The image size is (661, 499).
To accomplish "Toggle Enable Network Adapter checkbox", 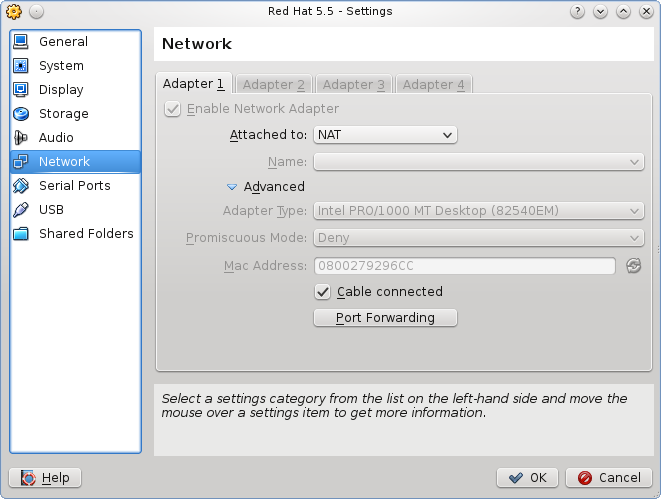I will pos(172,109).
